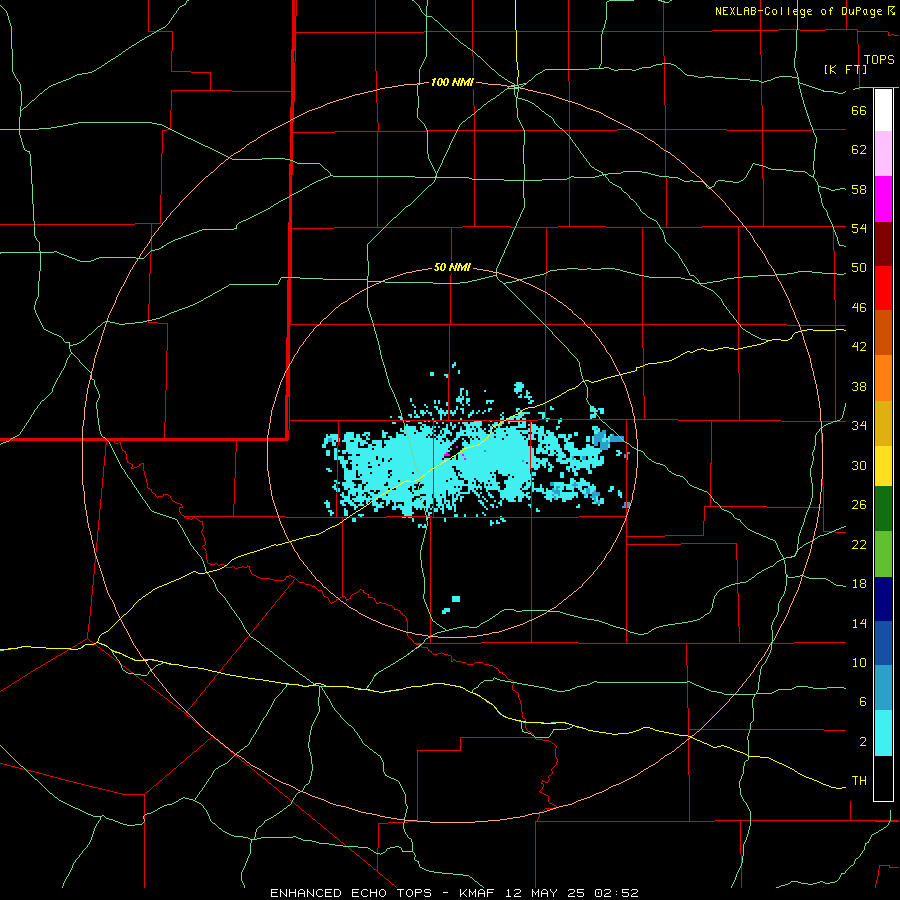The height and width of the screenshot is (900, 900).
Task: Click the cyan legend swatch
Action: coord(883,733)
